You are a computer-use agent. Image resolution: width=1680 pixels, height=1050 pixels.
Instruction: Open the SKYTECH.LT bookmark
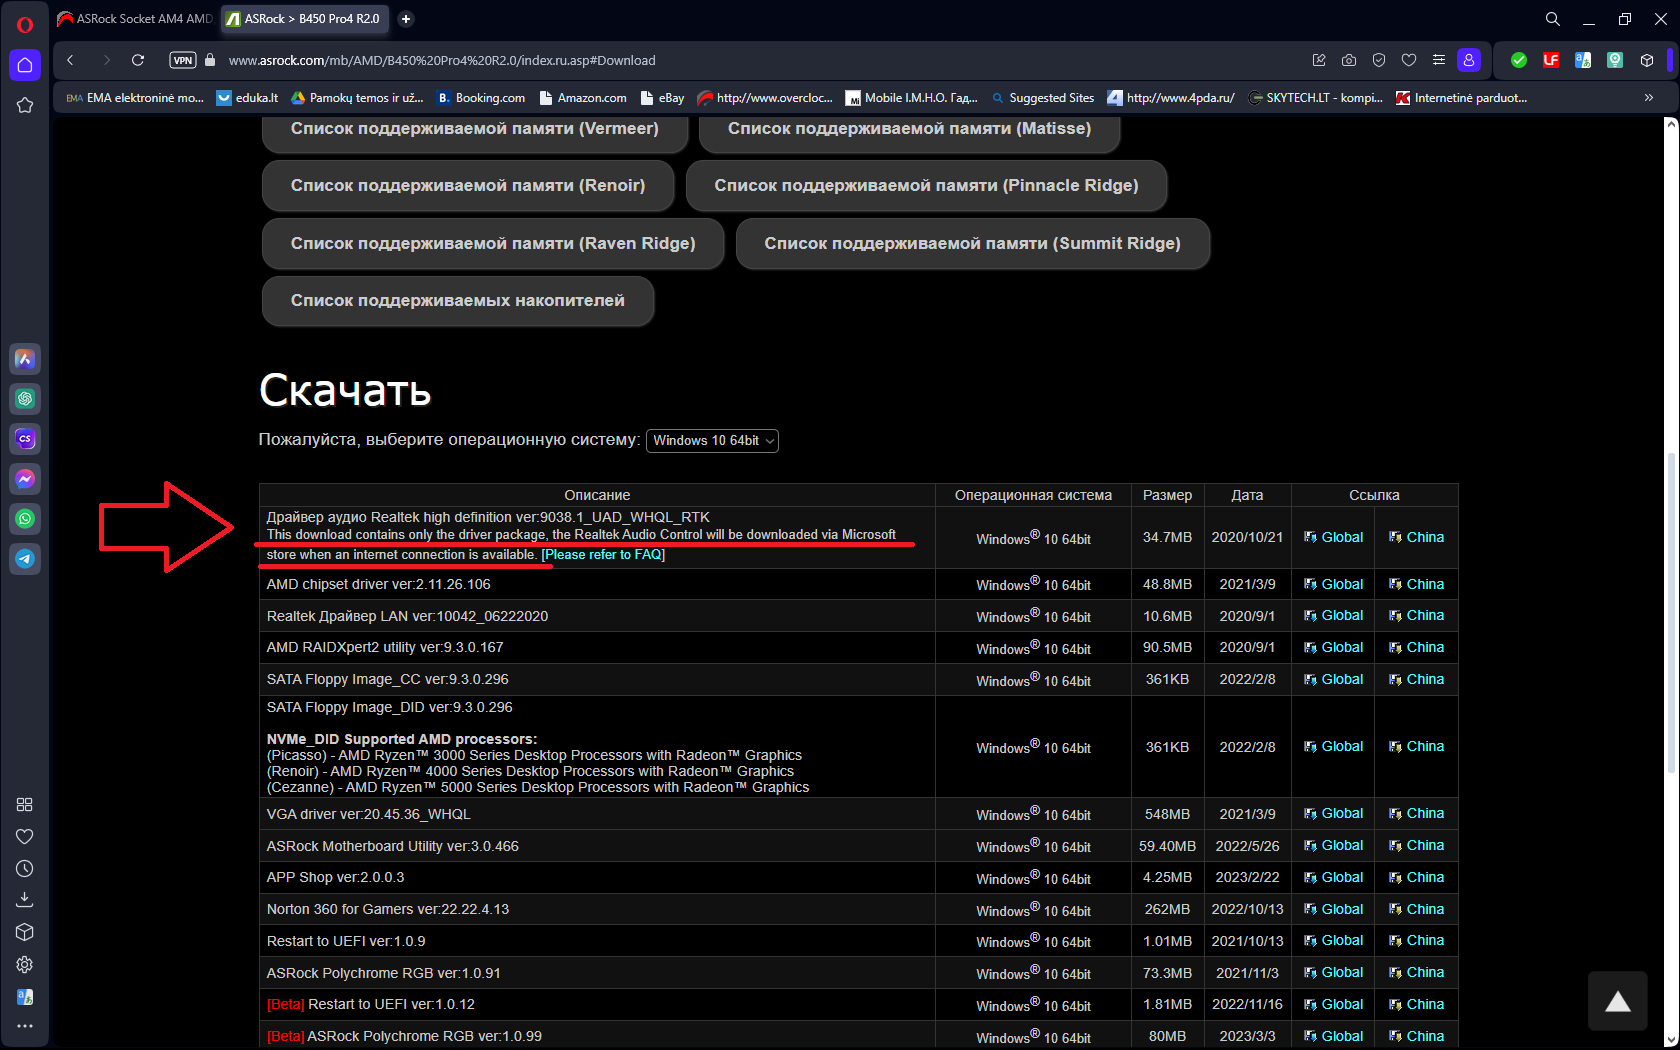pos(1315,98)
